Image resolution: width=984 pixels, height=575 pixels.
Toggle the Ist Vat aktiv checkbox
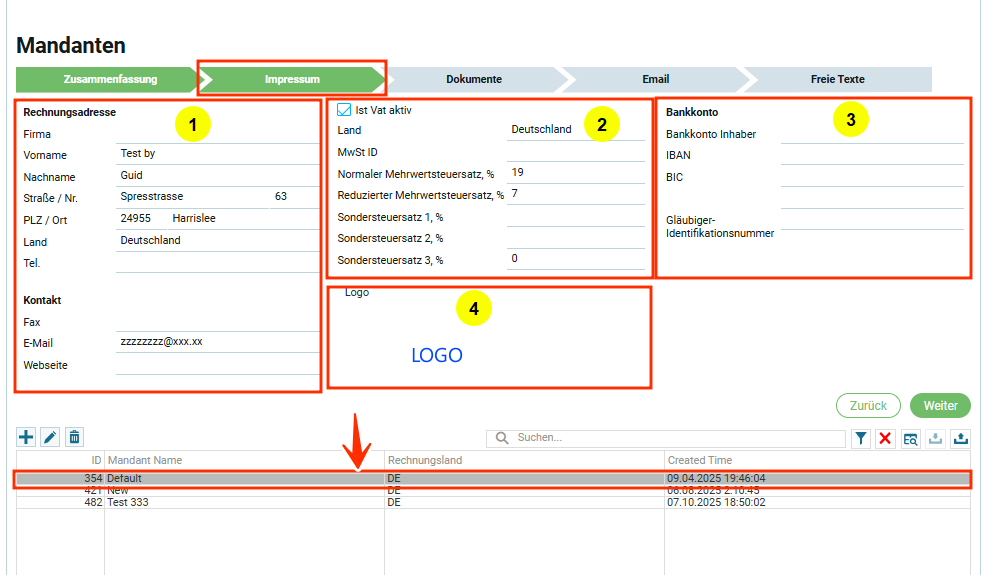tap(345, 110)
